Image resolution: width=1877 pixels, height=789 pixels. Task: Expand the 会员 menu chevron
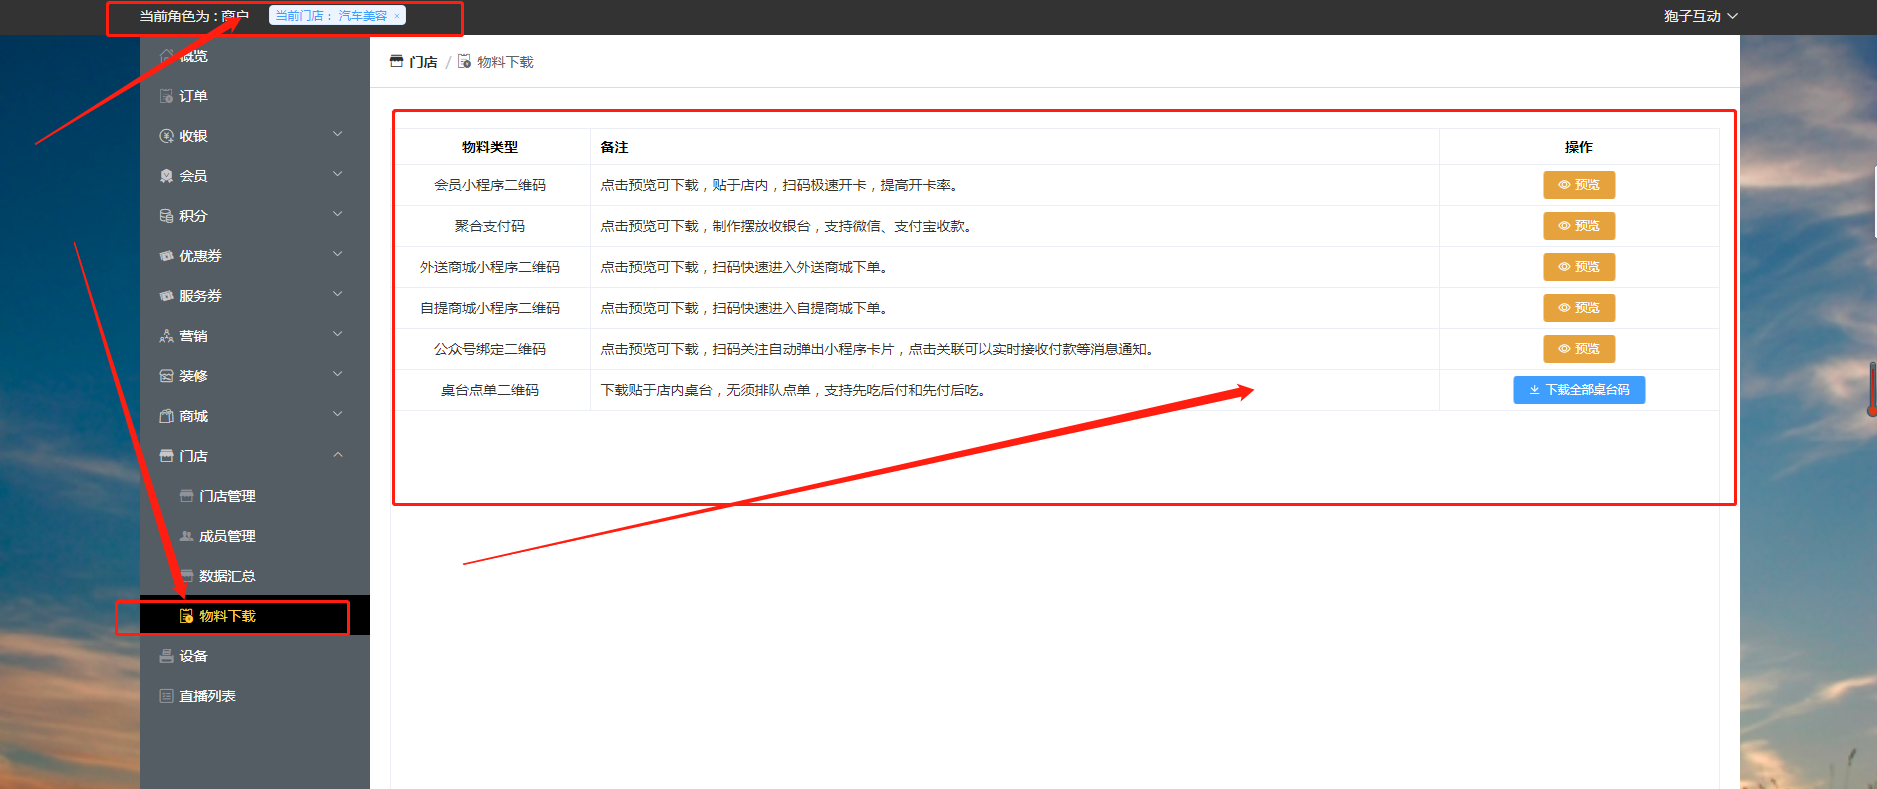pyautogui.click(x=338, y=174)
